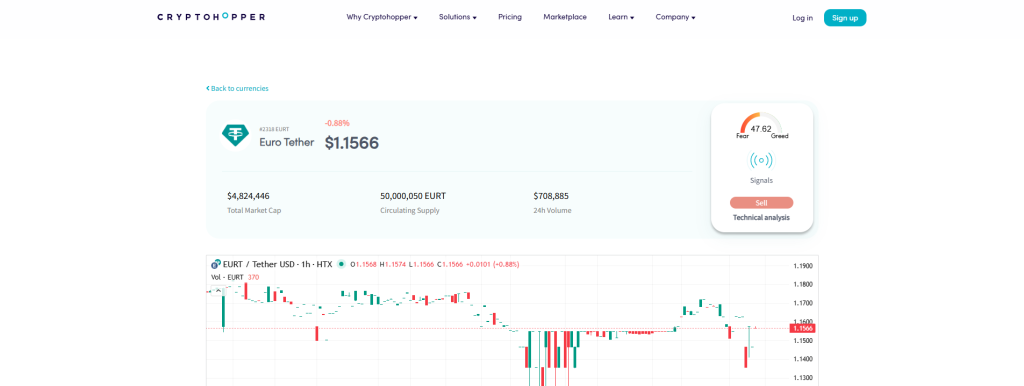Open the Why Cryptohopper dropdown menu
The image size is (1024, 386).
point(382,18)
